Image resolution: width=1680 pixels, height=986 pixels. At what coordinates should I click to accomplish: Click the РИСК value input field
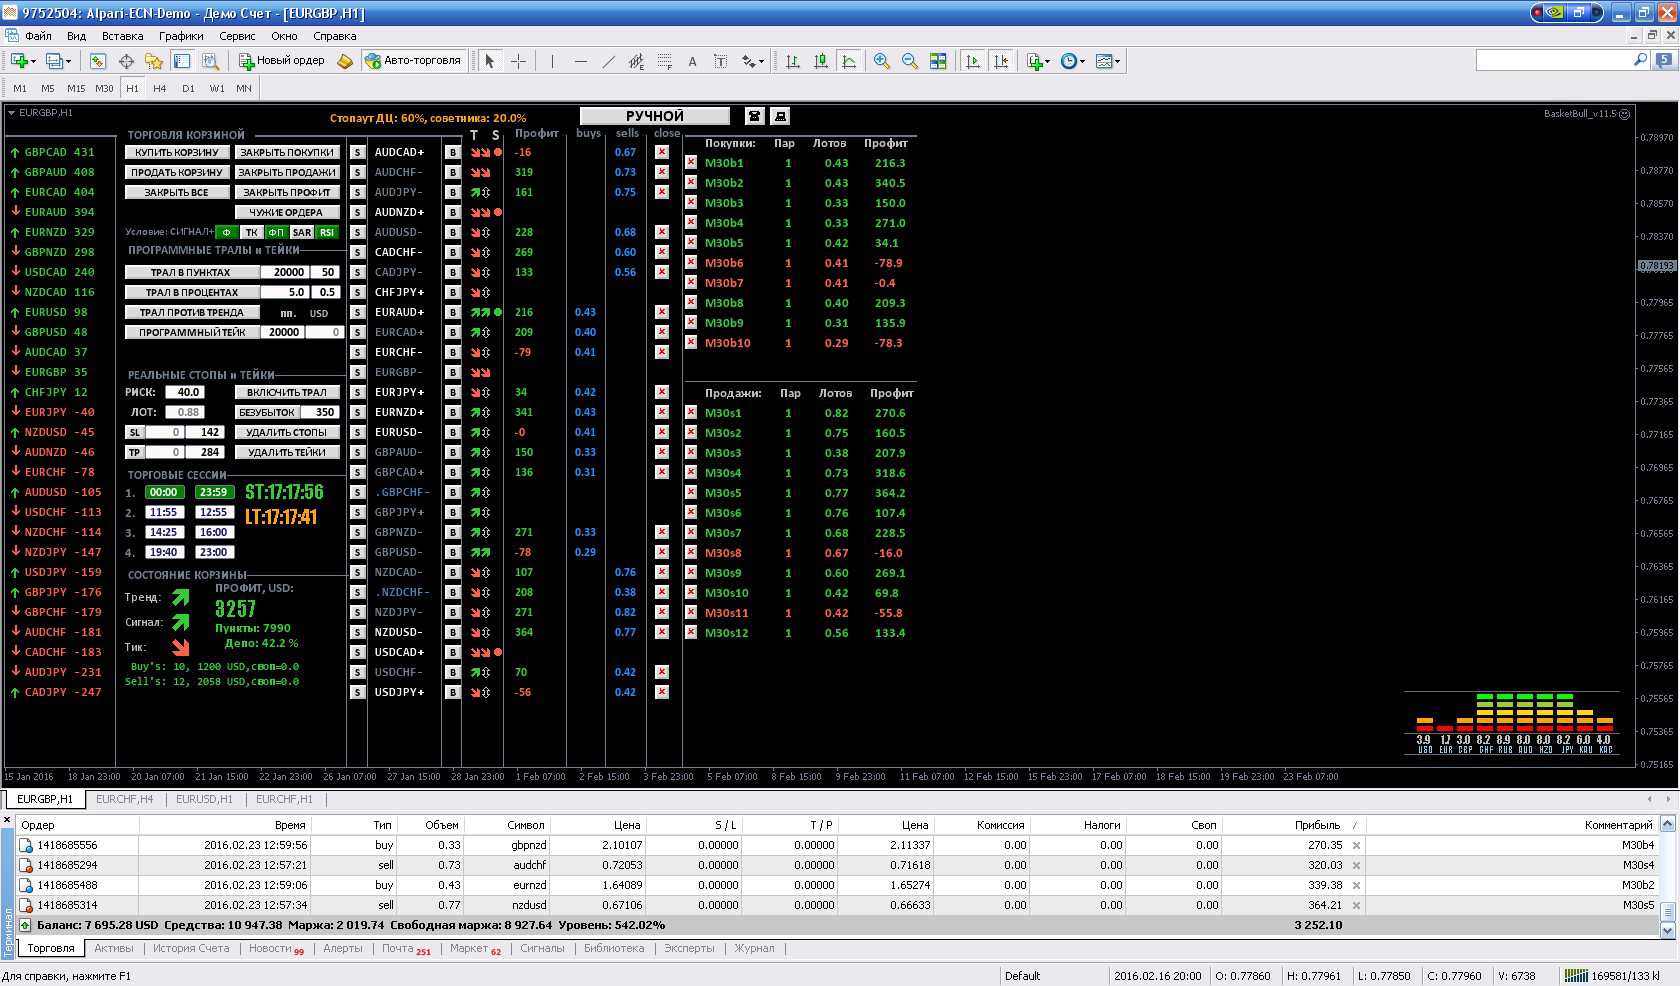[185, 392]
